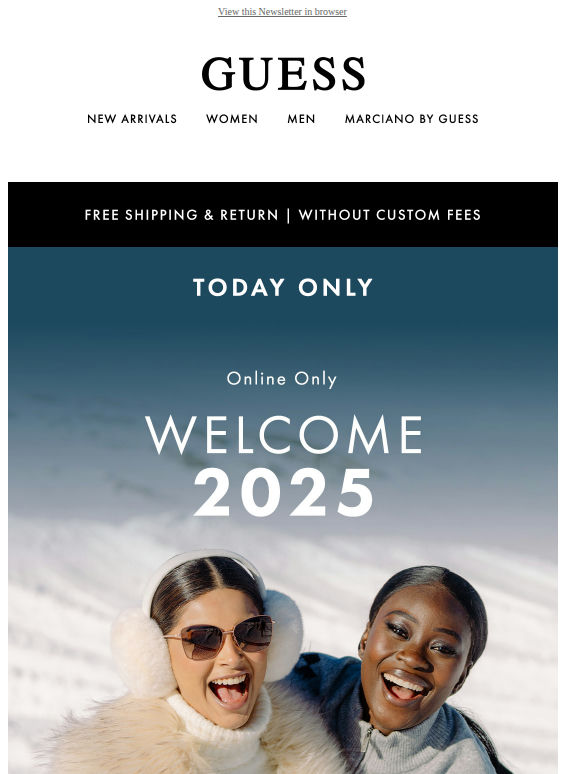Viewport: 580px width, 774px height.
Task: Click the TODAY ONLY heading
Action: tap(283, 287)
